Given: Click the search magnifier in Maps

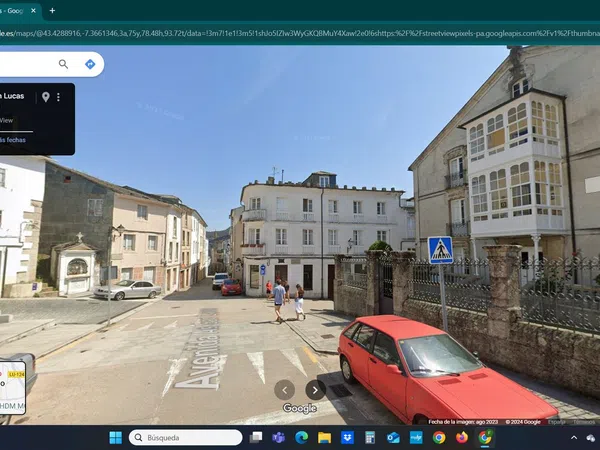Looking at the screenshot, I should [63, 64].
